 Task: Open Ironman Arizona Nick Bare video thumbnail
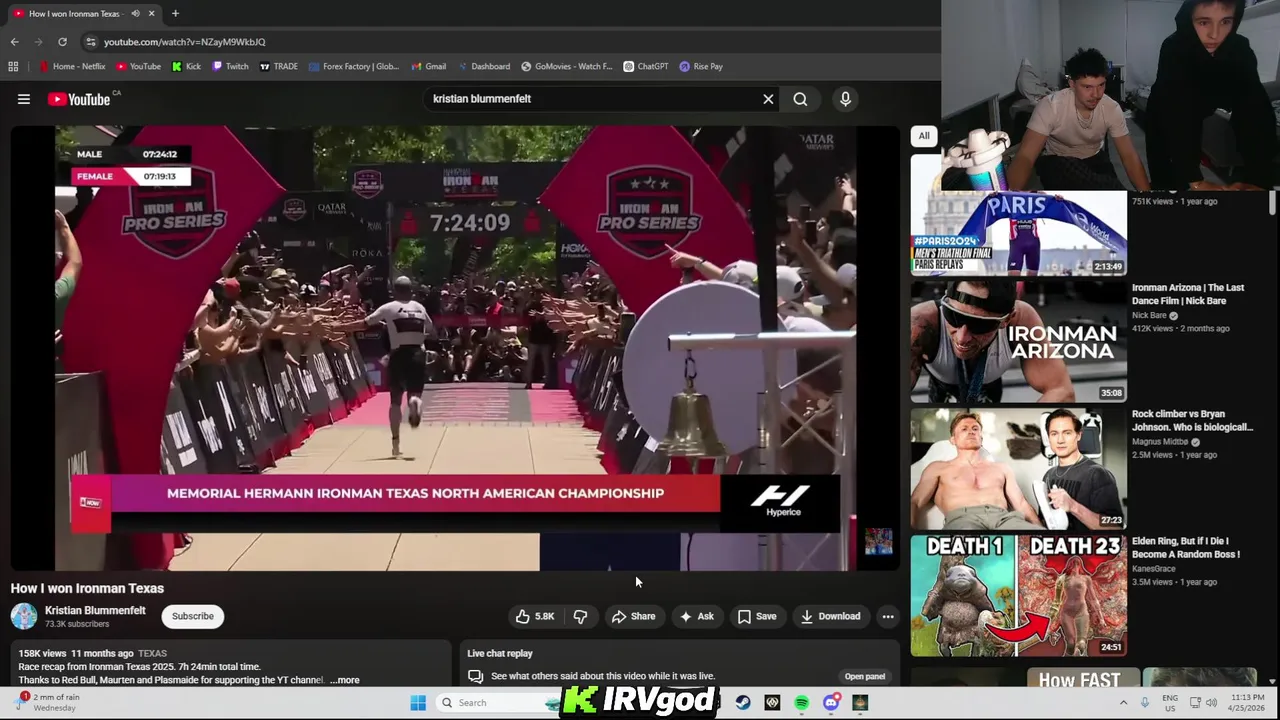pyautogui.click(x=1018, y=341)
